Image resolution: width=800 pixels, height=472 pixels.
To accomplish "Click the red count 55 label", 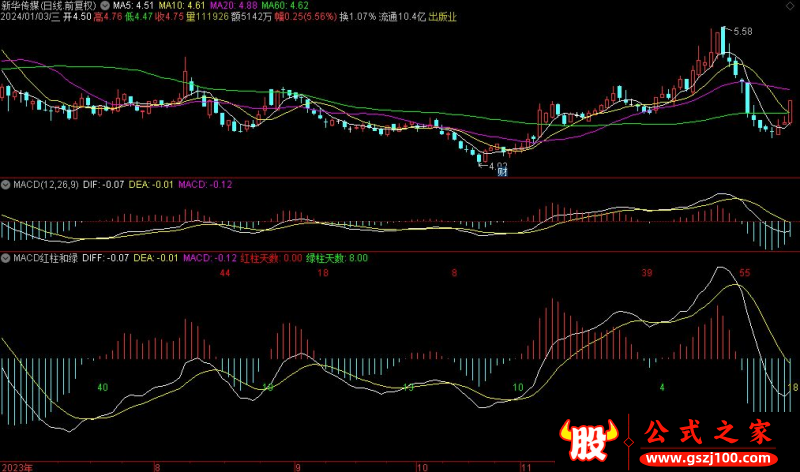I will [745, 274].
